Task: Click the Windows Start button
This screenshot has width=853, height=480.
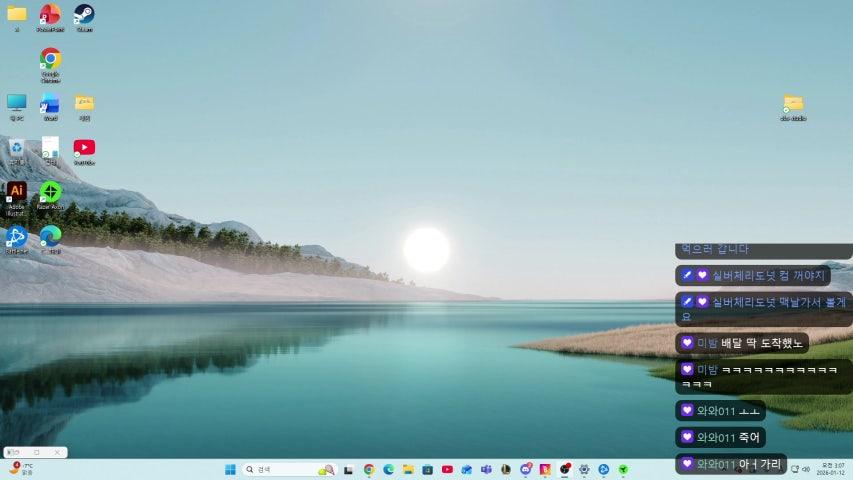Action: (230, 469)
